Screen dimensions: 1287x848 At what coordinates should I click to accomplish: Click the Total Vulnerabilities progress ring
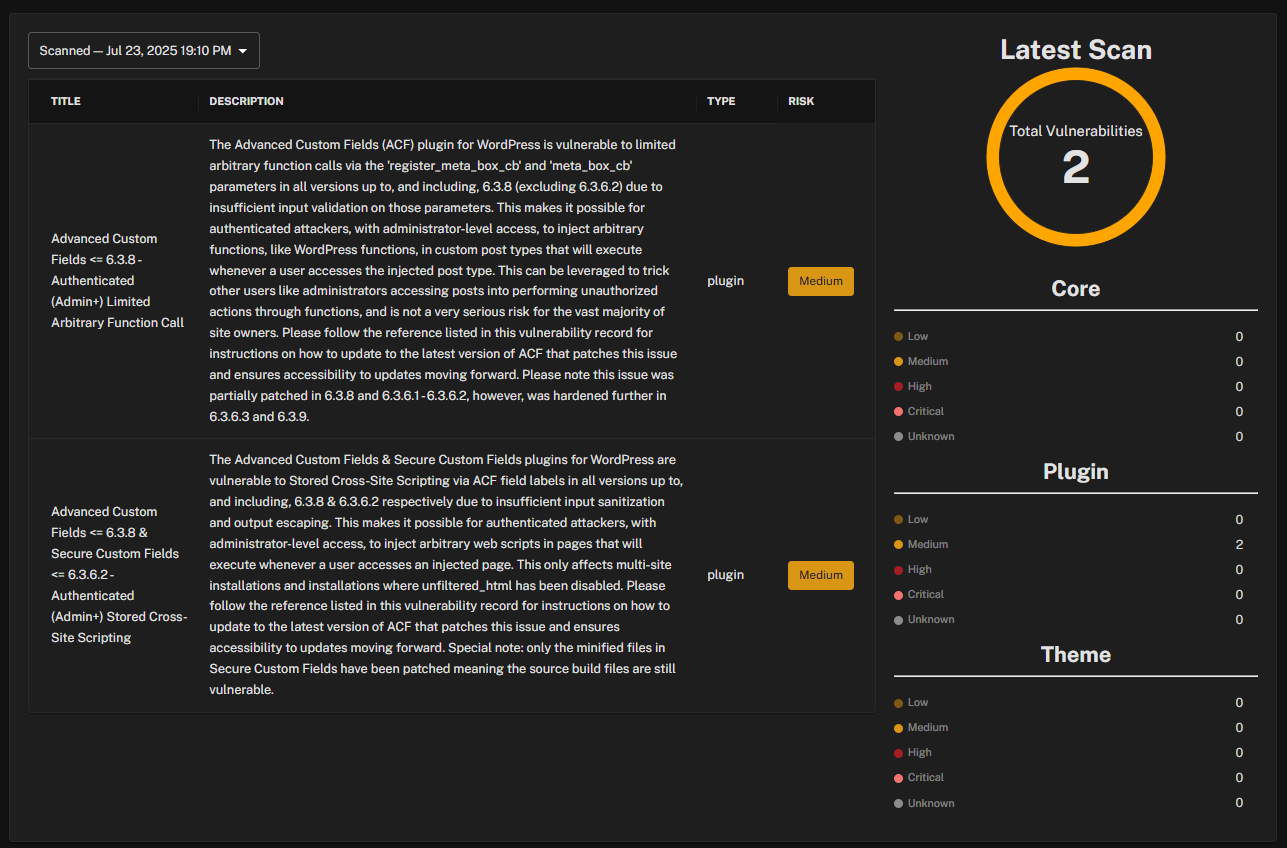click(x=1076, y=157)
